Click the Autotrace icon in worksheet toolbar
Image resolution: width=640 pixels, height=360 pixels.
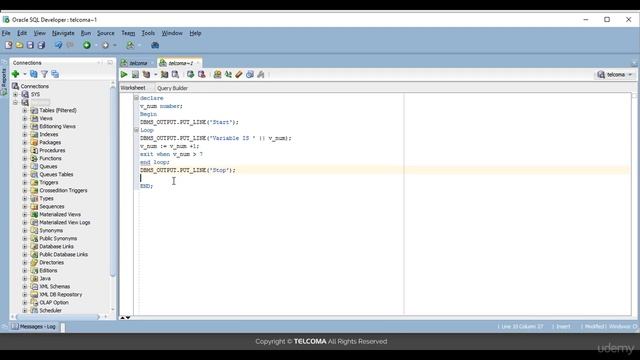pyautogui.click(x=164, y=74)
